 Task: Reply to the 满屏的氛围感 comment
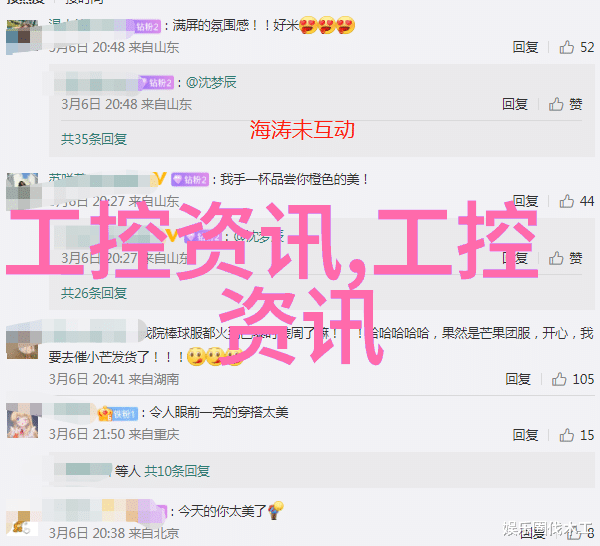525,47
